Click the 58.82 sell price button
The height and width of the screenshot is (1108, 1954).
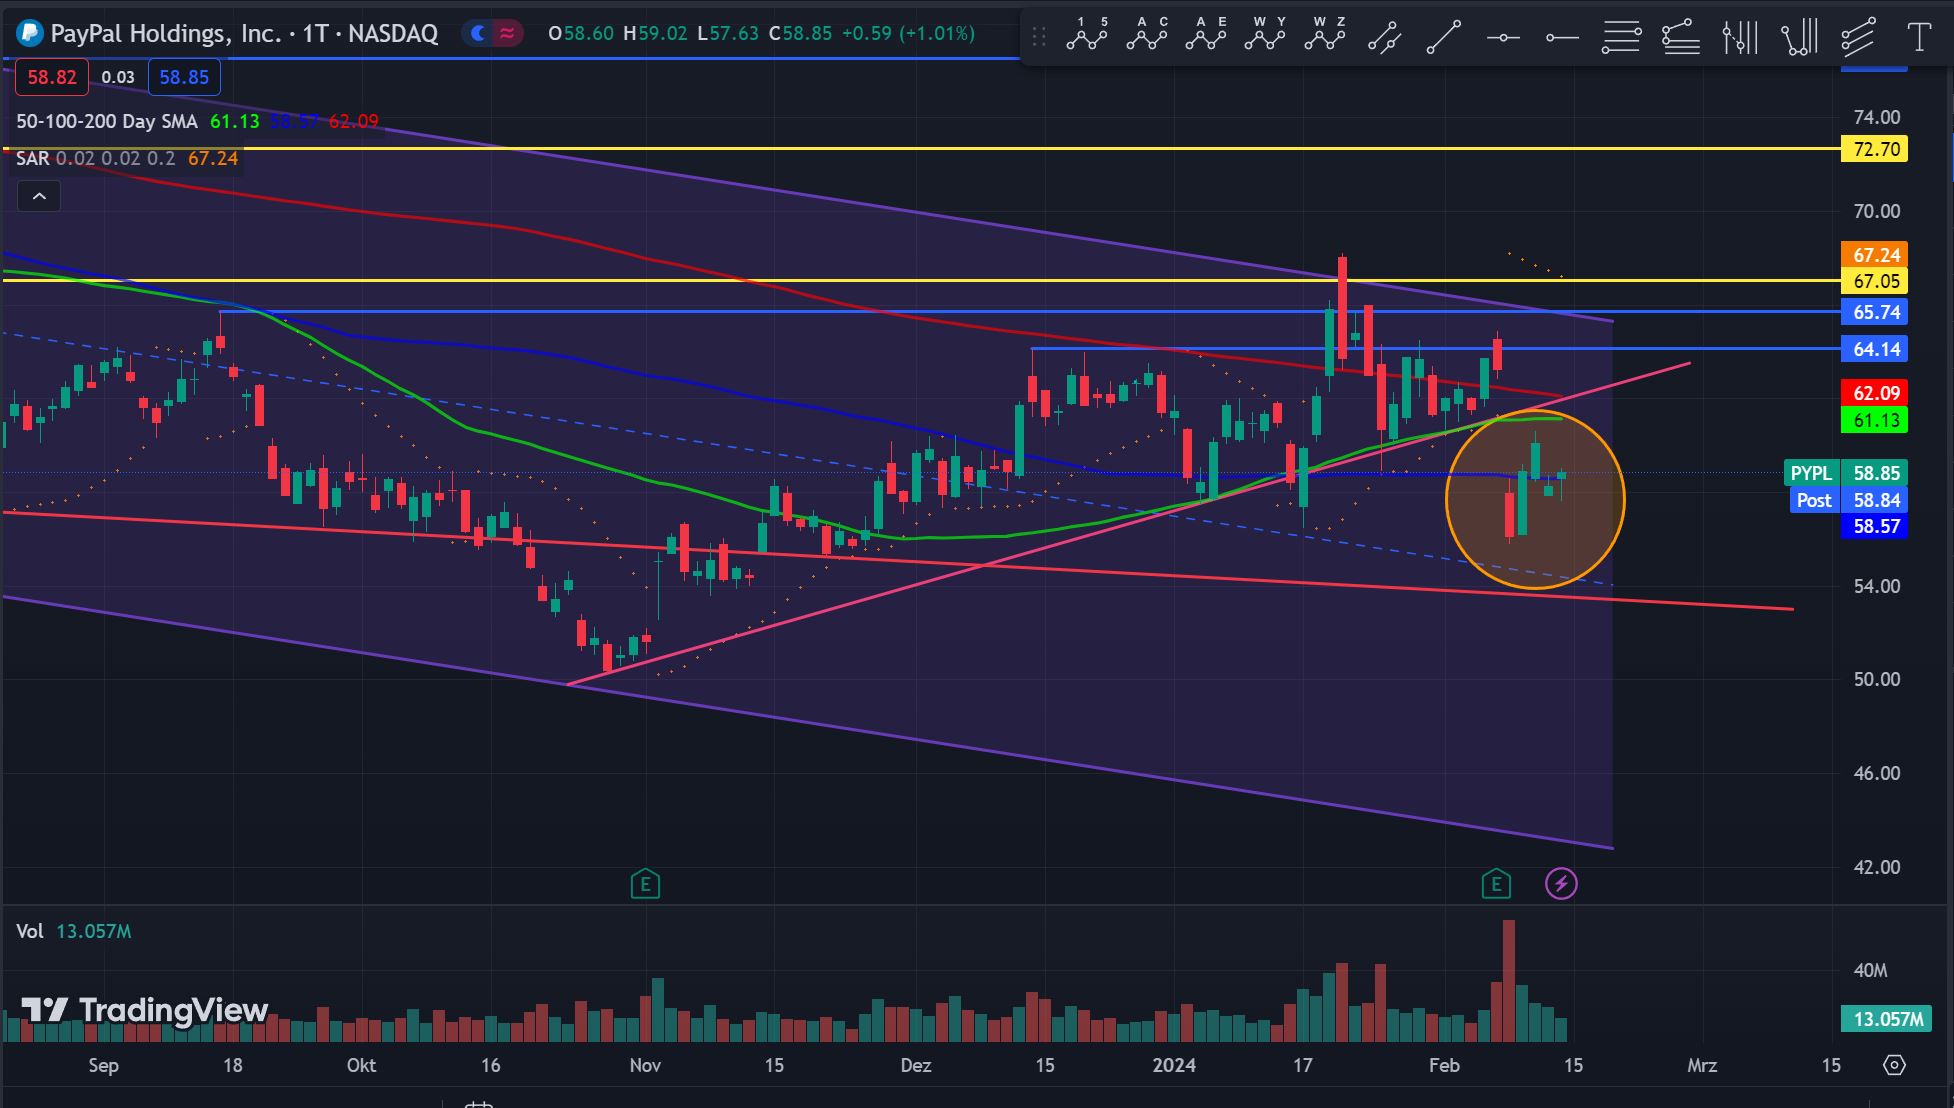(51, 77)
